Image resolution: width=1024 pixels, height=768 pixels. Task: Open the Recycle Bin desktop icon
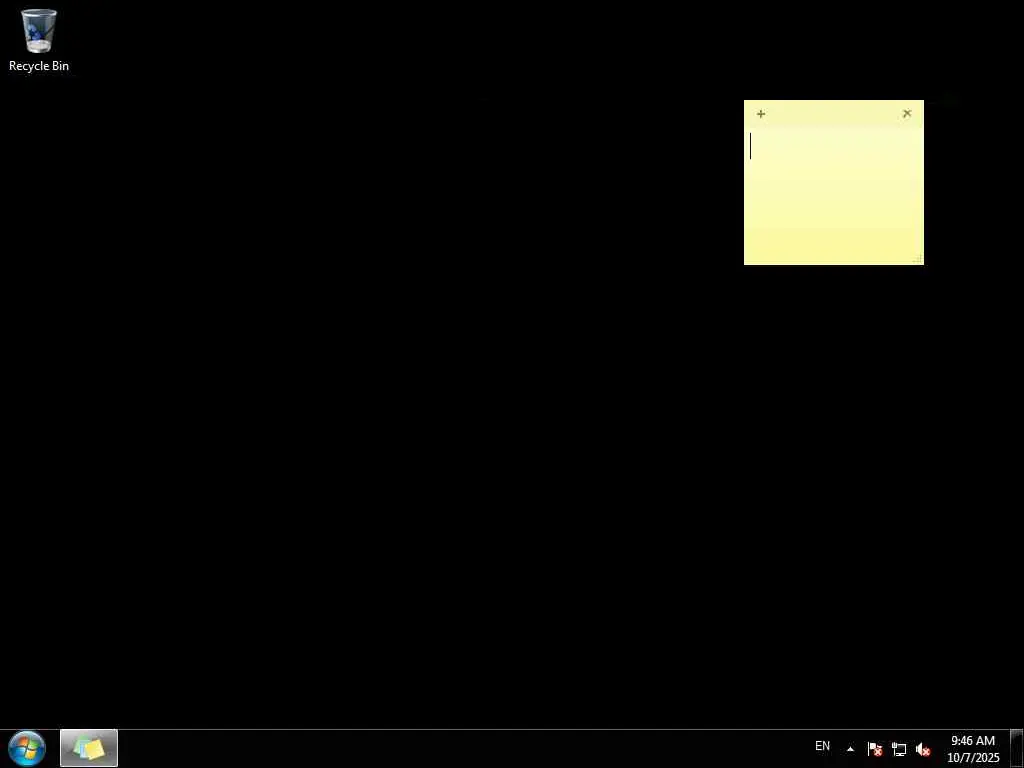point(39,40)
